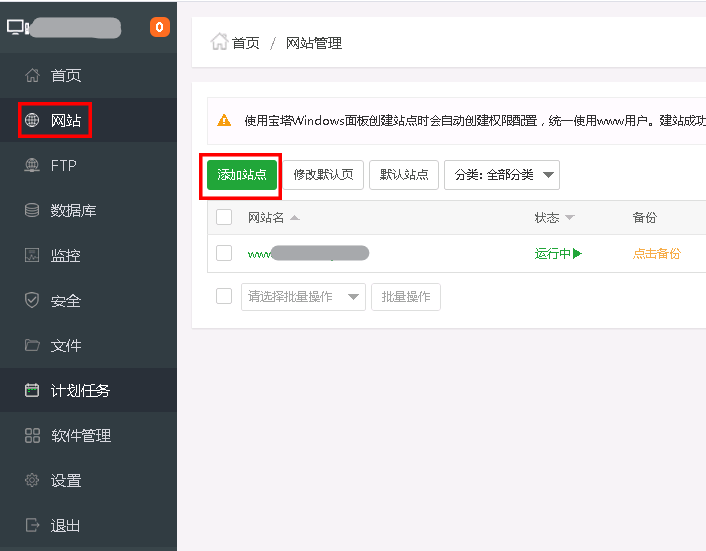Screen dimensions: 706x551
Task: Open the orange notification badge showing 0
Action: tap(160, 27)
